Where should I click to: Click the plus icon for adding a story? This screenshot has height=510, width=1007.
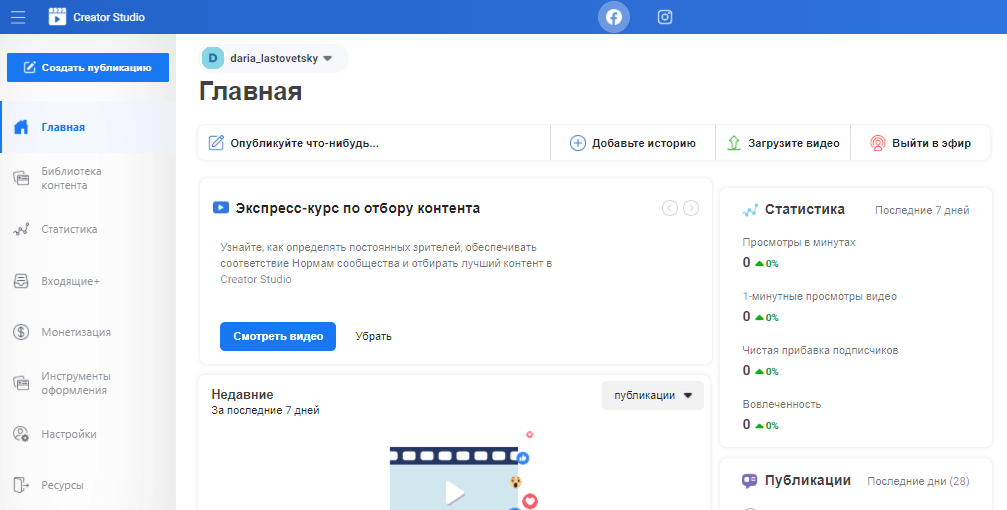577,143
